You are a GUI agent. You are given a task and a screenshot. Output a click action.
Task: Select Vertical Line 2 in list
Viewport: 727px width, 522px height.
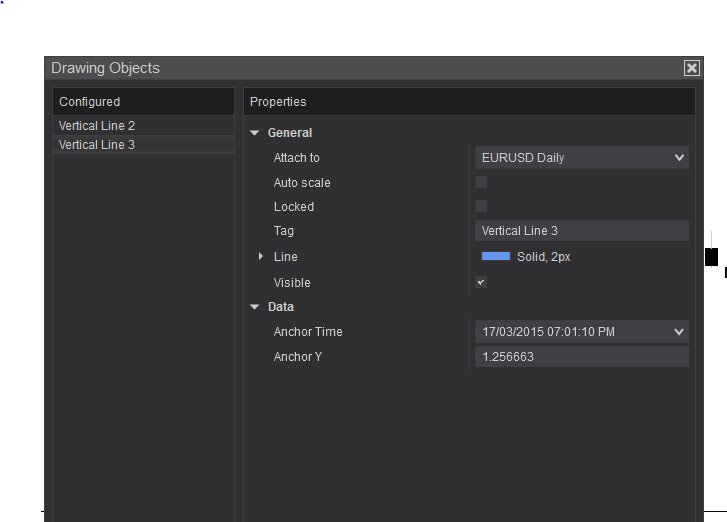click(97, 126)
